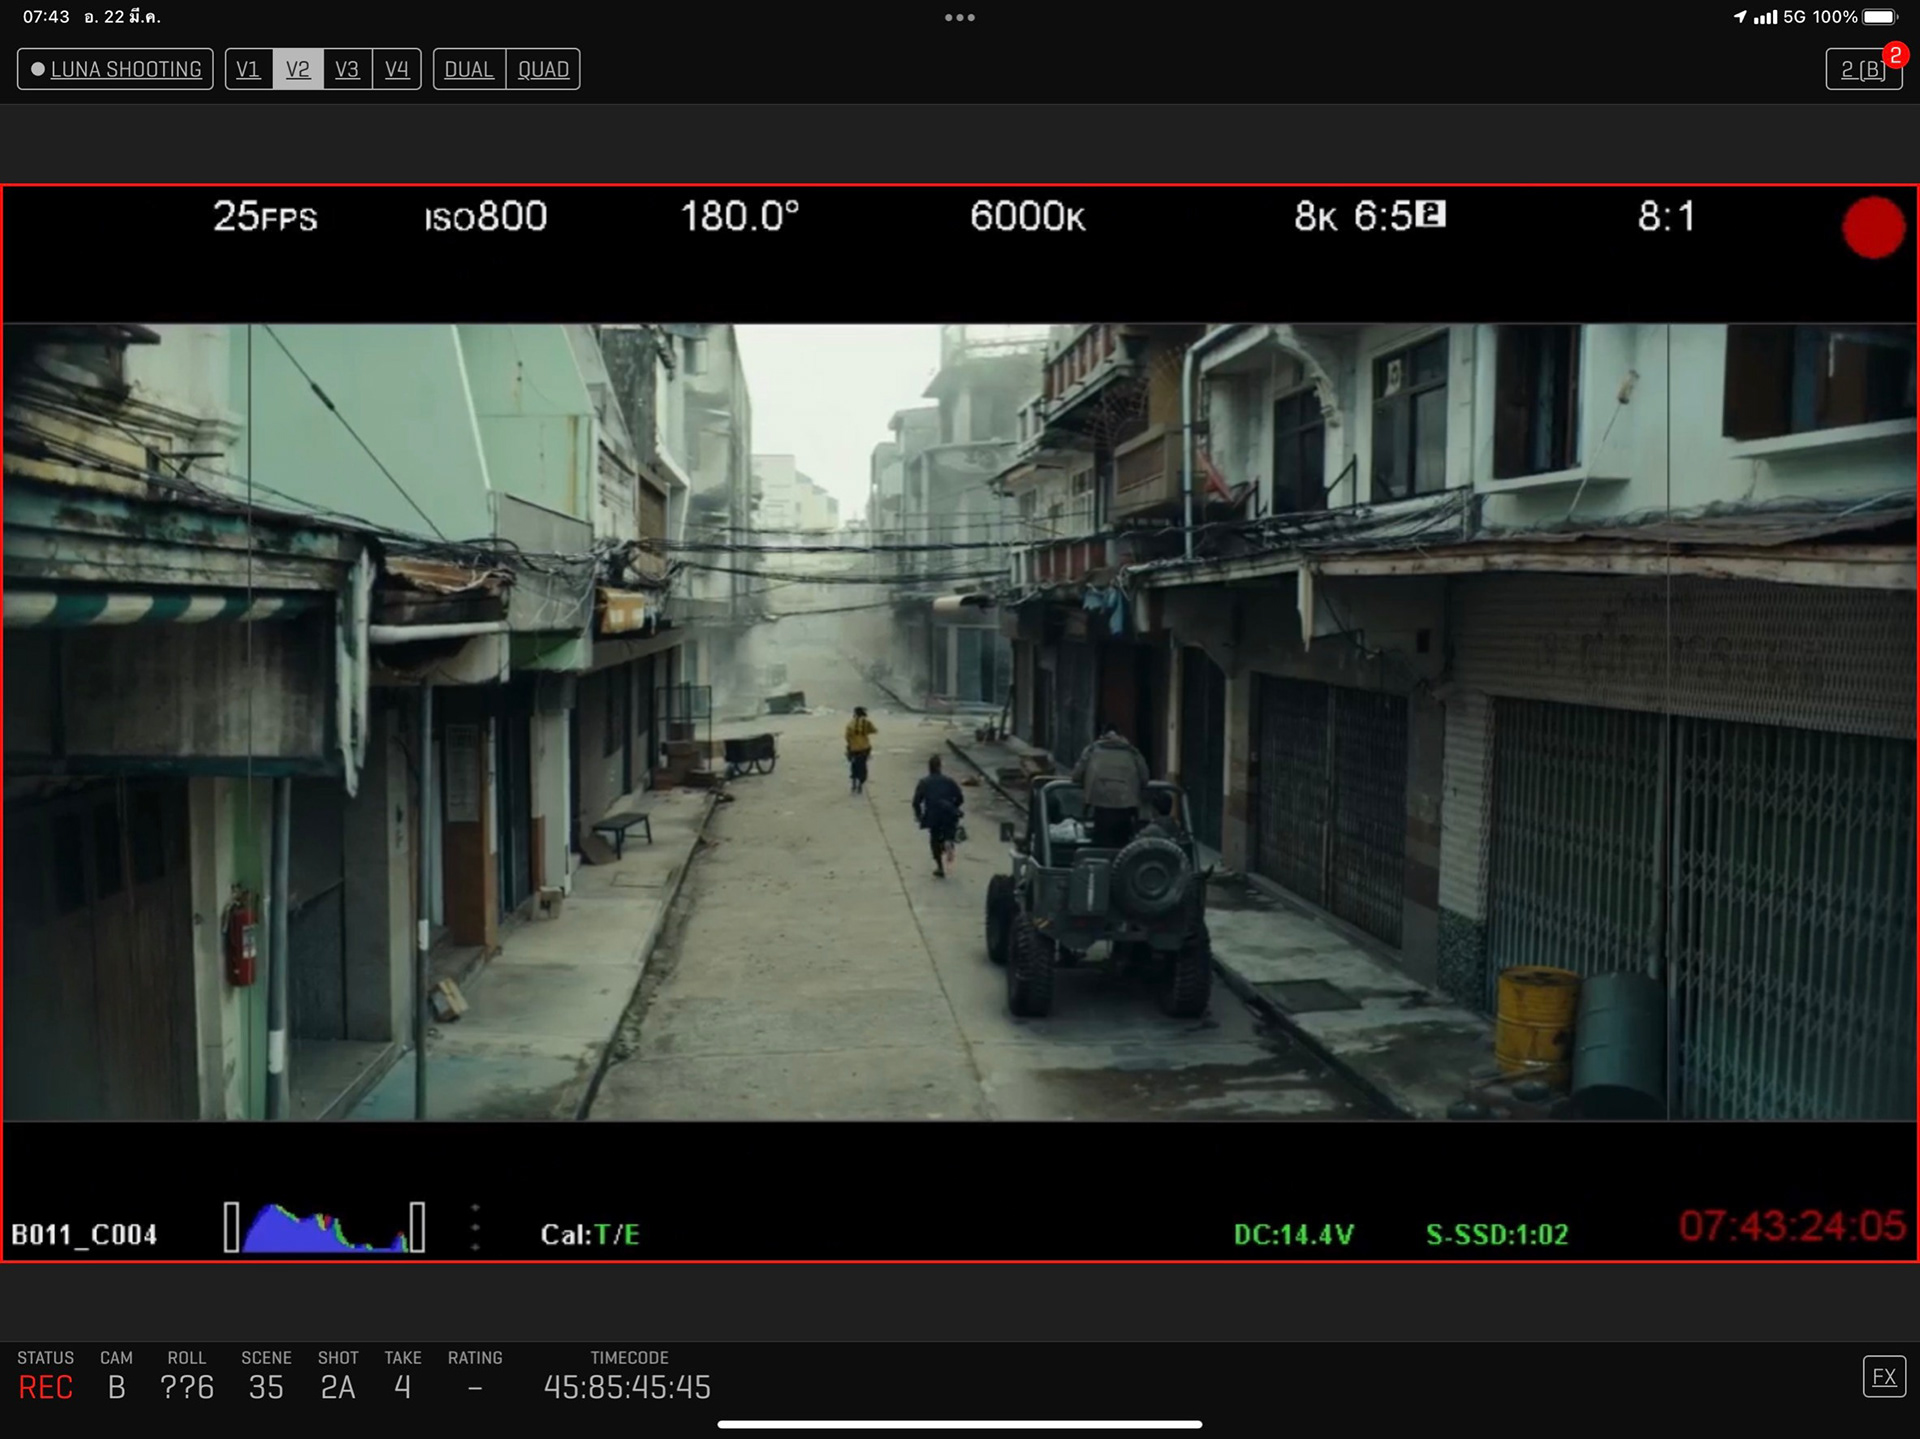Viewport: 1920px width, 1439px height.
Task: Select the V2 video stream
Action: pyautogui.click(x=298, y=69)
